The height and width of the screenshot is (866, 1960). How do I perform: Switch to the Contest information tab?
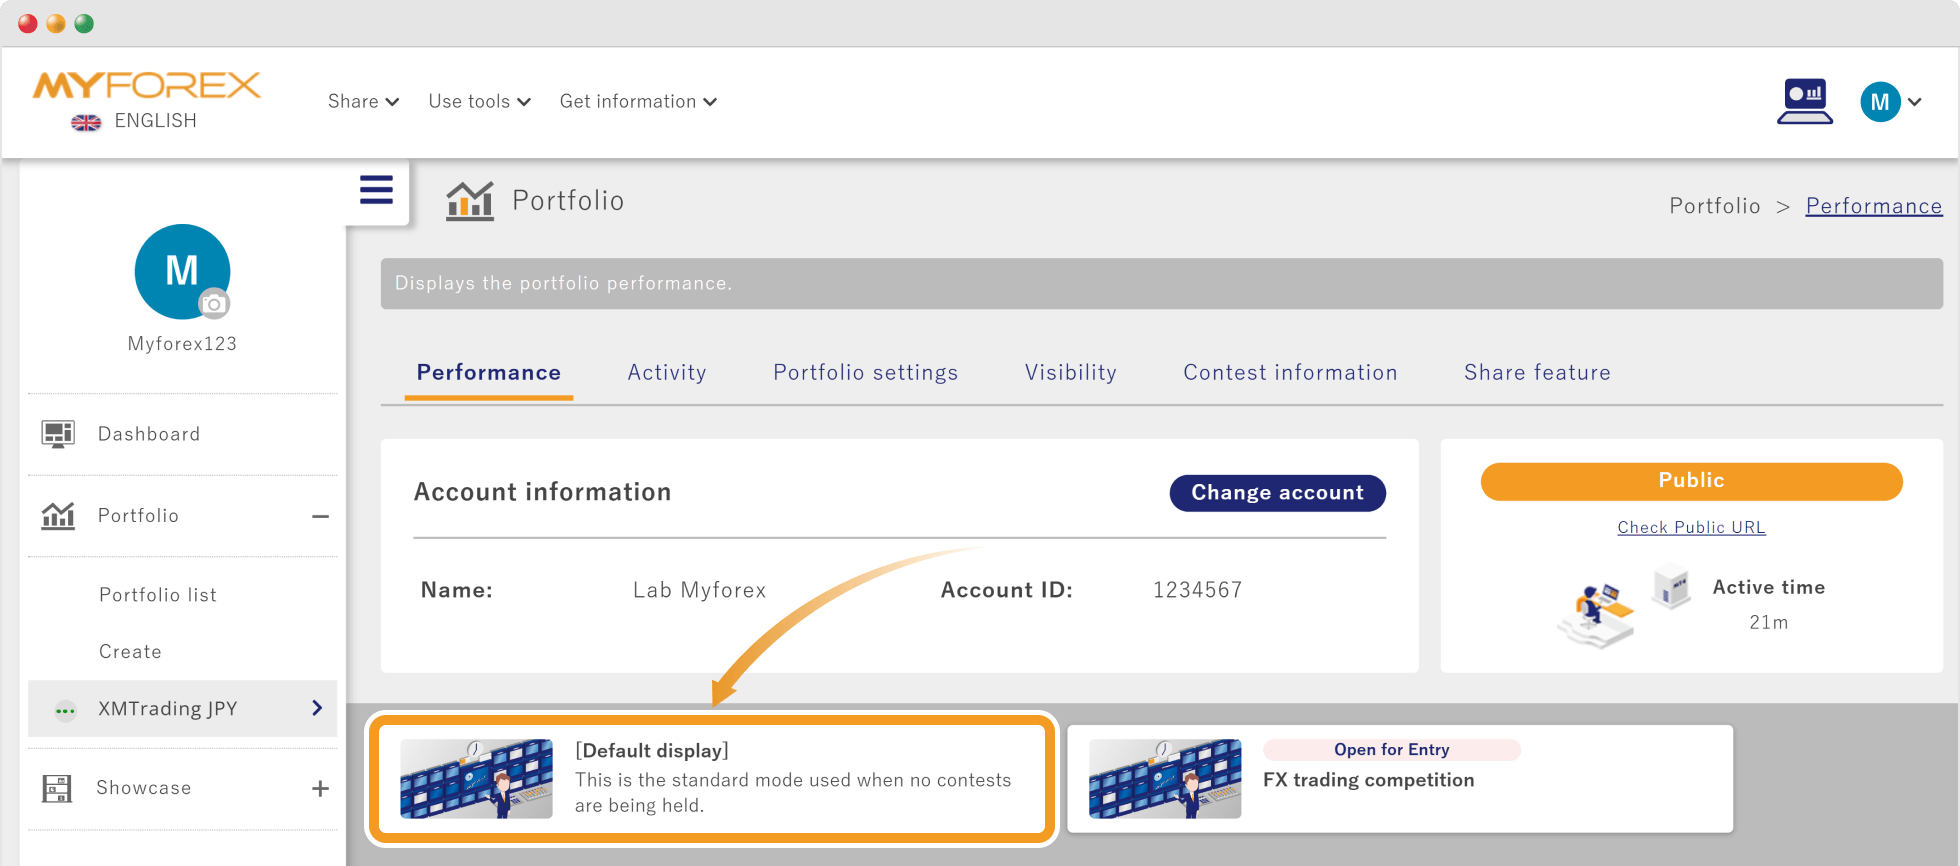pos(1290,373)
